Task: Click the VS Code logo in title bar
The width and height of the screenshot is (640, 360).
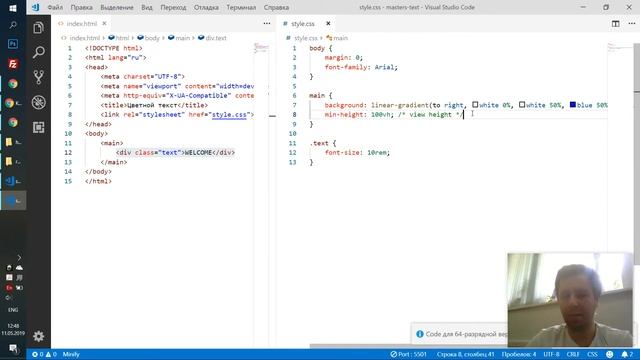Action: pyautogui.click(x=36, y=7)
